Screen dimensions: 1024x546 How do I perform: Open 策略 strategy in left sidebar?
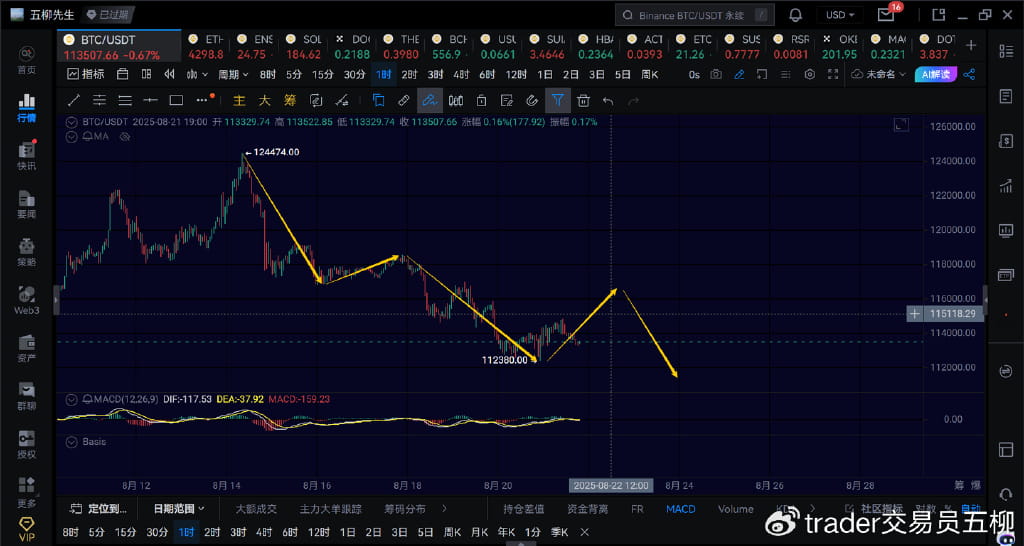click(x=27, y=252)
